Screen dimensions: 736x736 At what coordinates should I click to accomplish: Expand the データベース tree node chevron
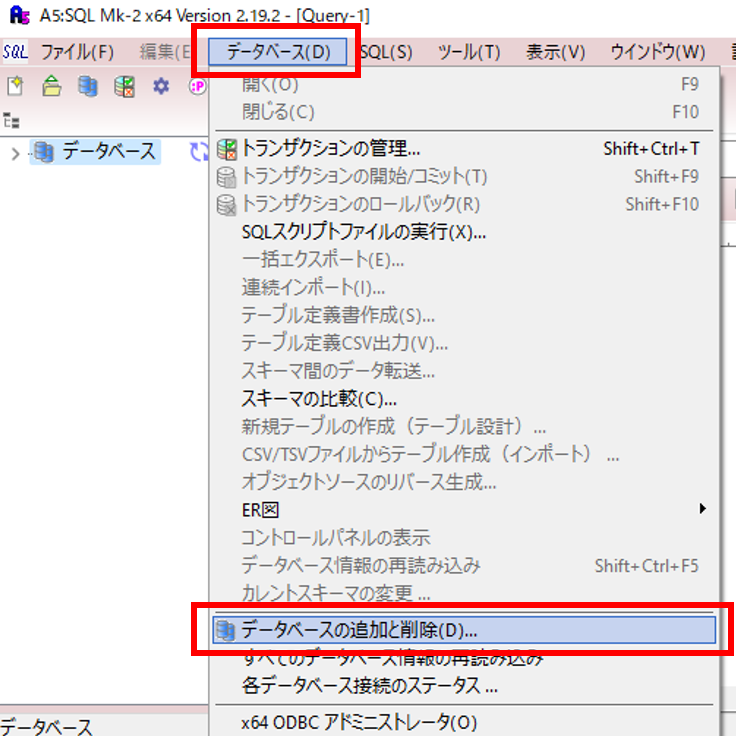pos(15,153)
